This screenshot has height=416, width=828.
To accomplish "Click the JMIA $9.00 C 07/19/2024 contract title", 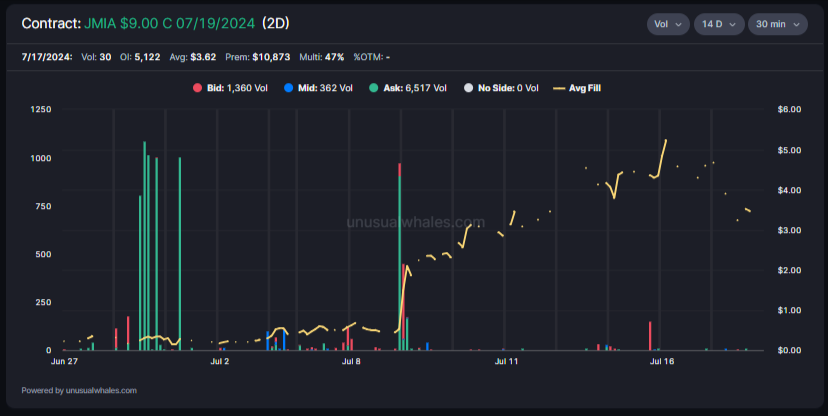I will point(169,24).
